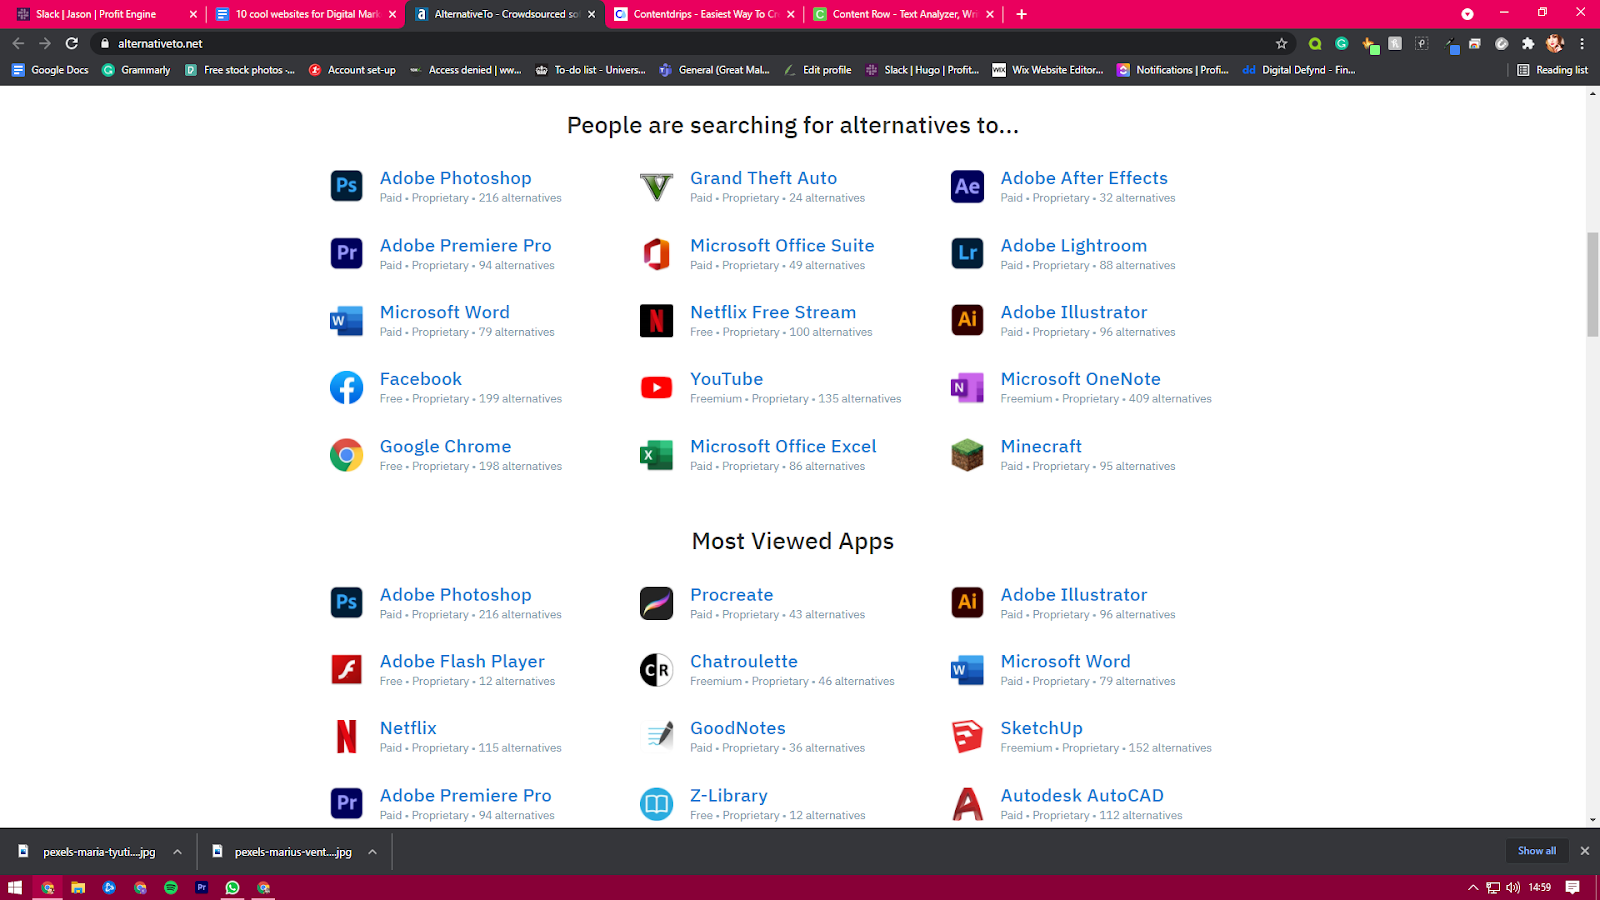This screenshot has width=1600, height=900.
Task: Open the Windows Start menu
Action: point(15,887)
